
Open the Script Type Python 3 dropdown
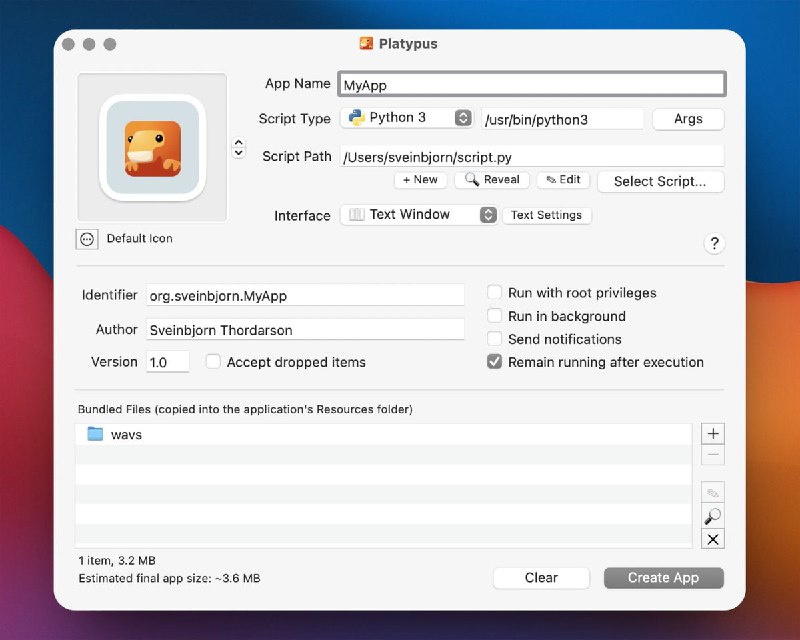pyautogui.click(x=407, y=118)
